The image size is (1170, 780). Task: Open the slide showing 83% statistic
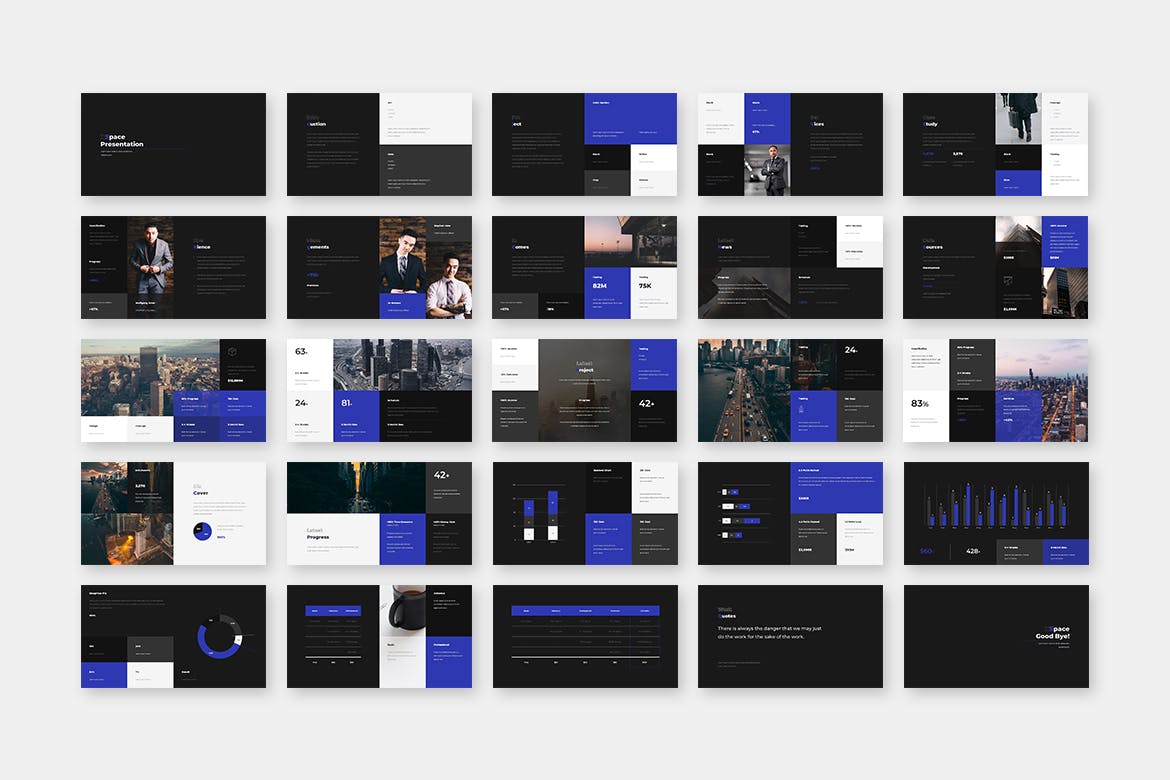(x=995, y=390)
